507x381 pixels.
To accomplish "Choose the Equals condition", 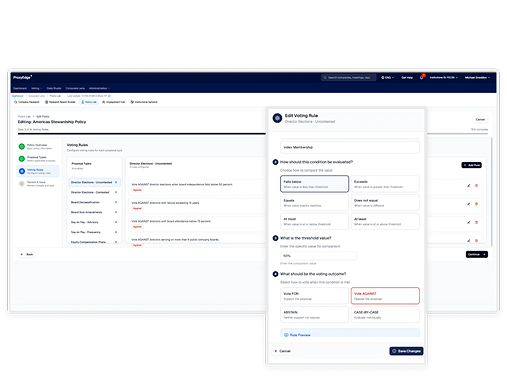I will (314, 203).
